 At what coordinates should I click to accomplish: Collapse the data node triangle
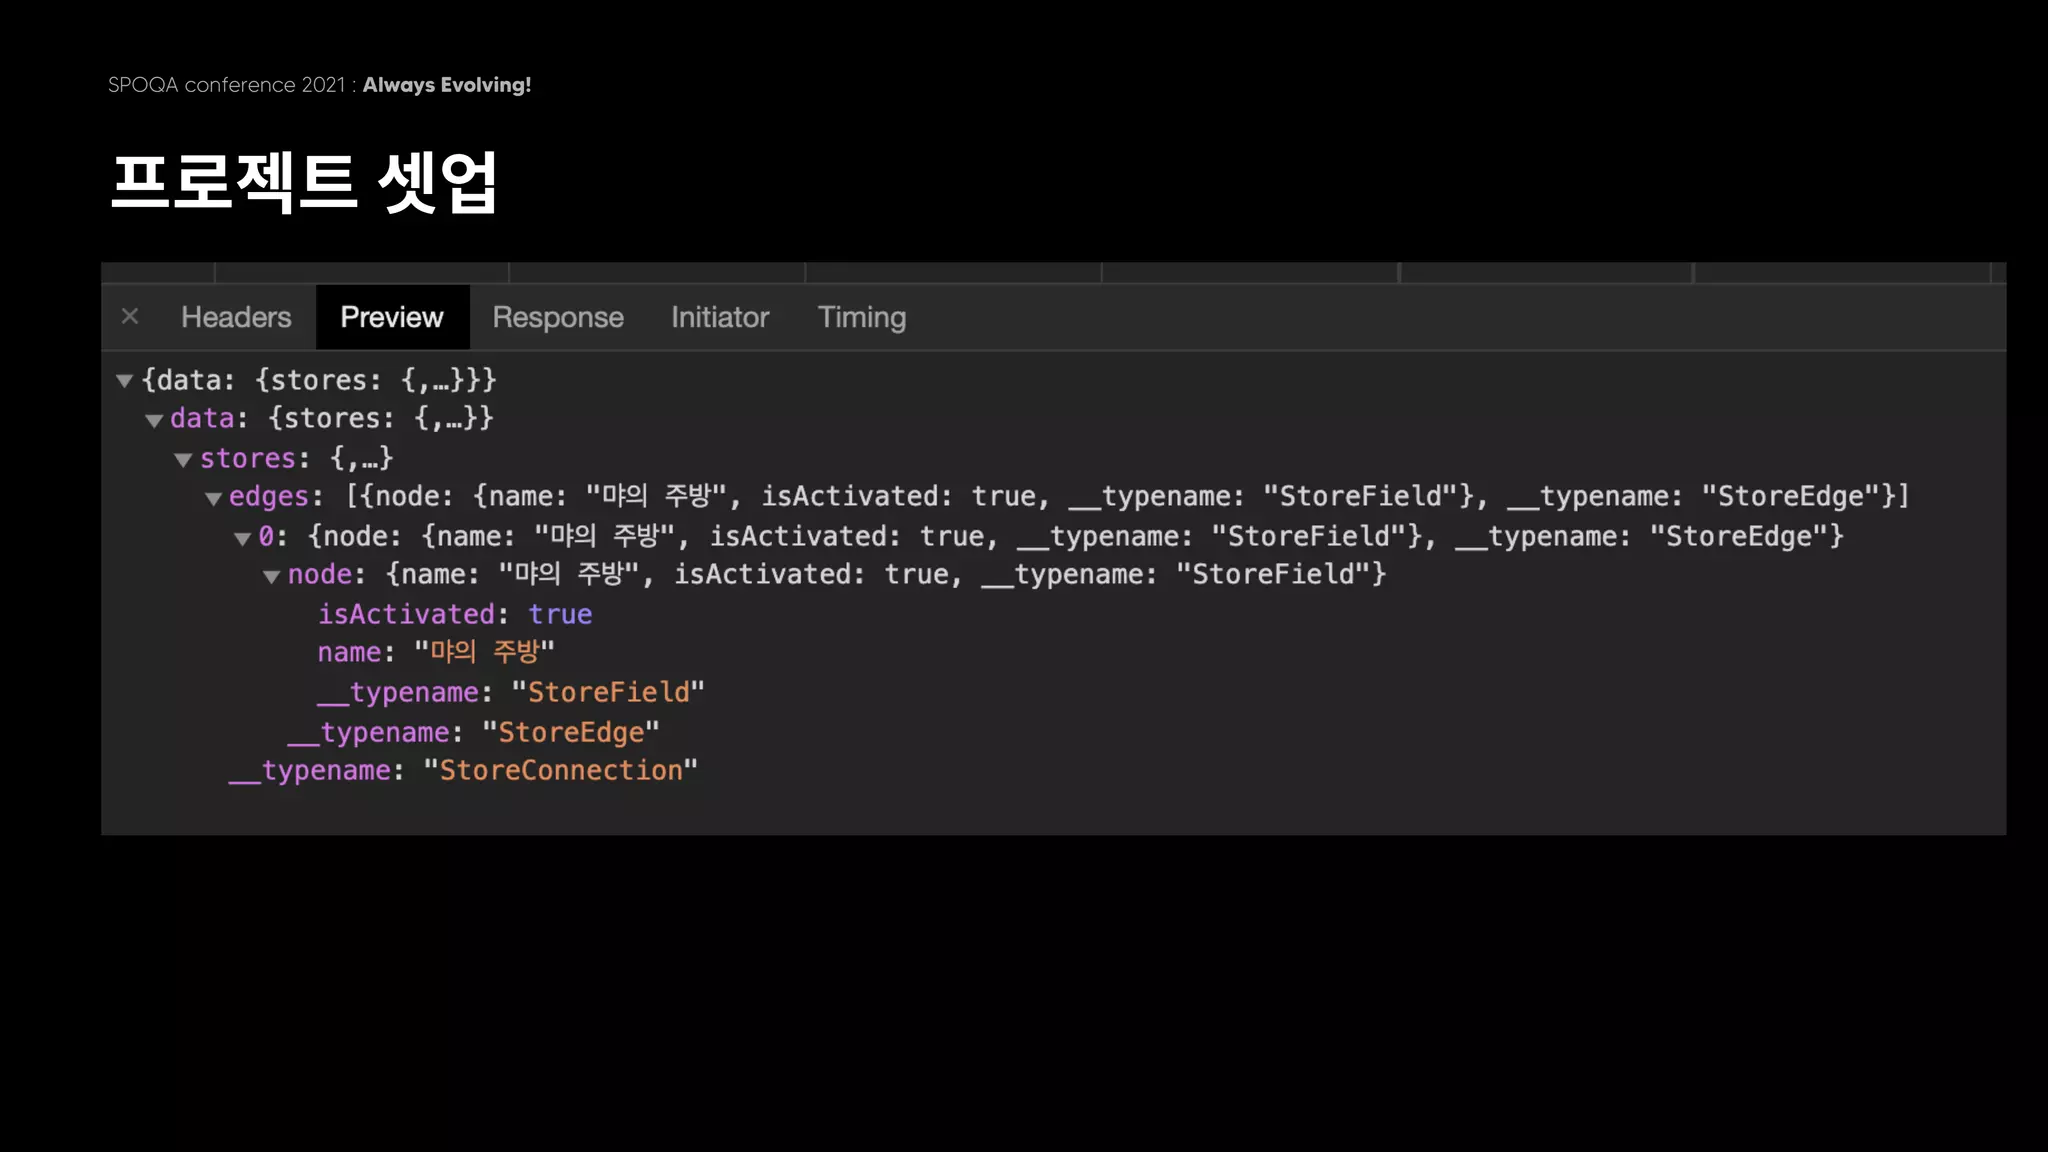point(154,420)
